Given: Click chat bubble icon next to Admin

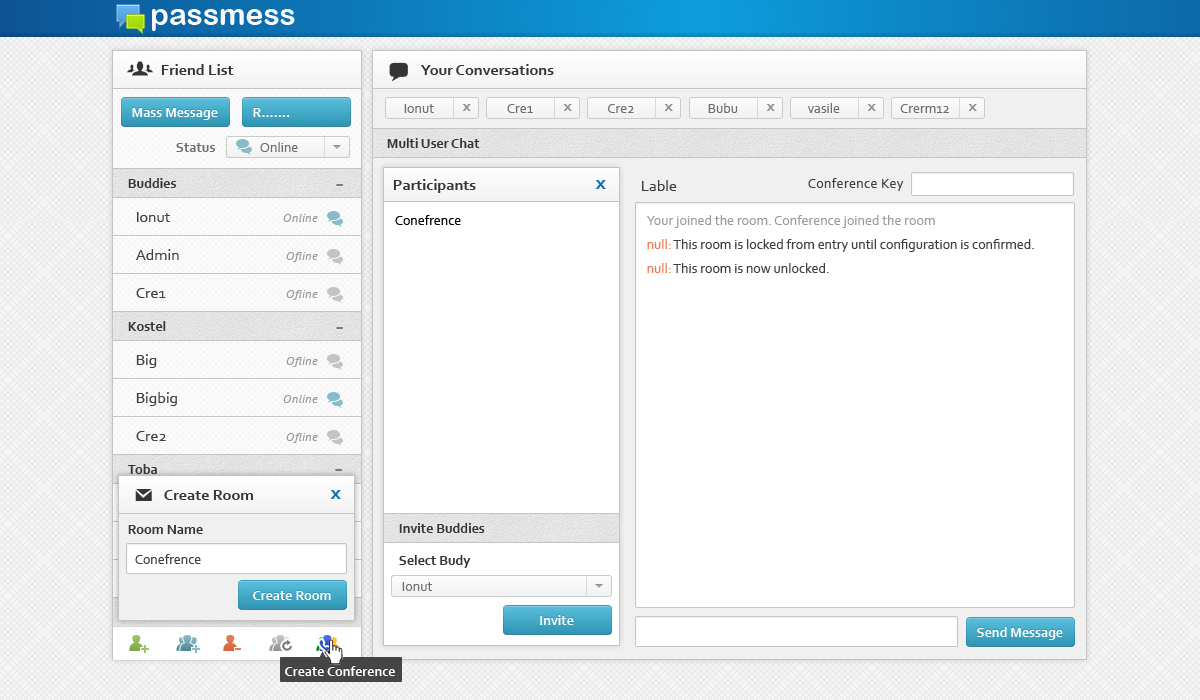Looking at the screenshot, I should (335, 256).
